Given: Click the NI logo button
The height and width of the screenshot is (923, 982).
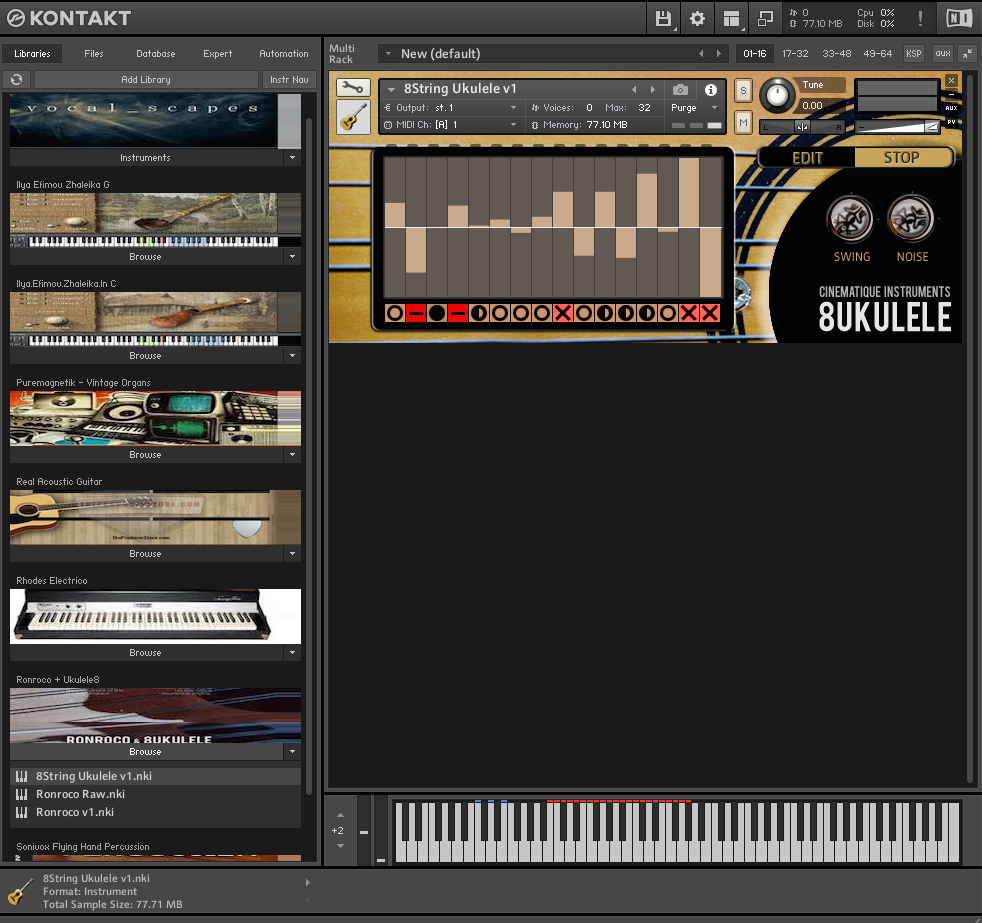Looking at the screenshot, I should (958, 19).
